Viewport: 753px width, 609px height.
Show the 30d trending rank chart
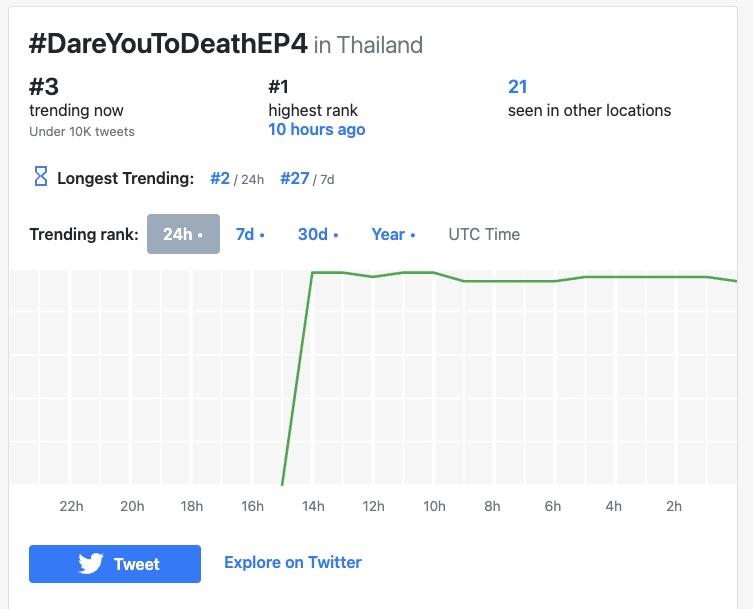317,234
